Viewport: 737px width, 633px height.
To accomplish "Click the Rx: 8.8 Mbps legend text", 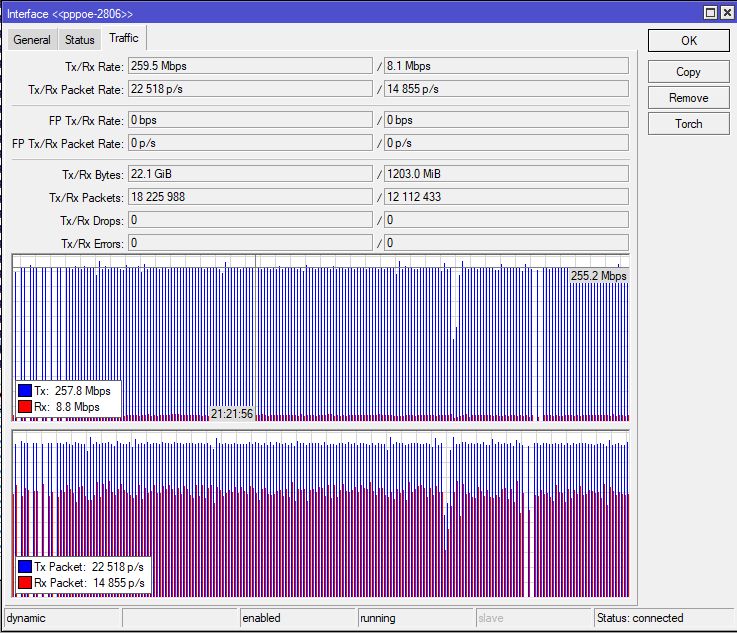I will coord(67,407).
